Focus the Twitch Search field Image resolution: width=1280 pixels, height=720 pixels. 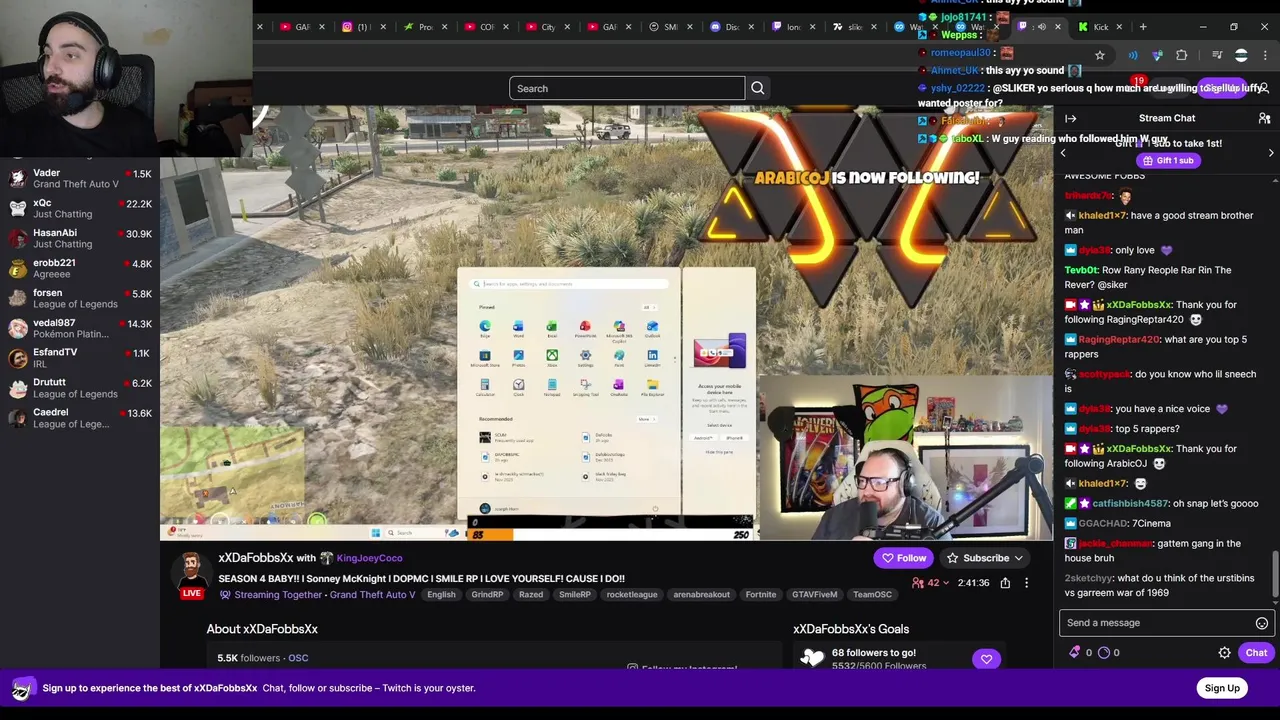click(627, 88)
